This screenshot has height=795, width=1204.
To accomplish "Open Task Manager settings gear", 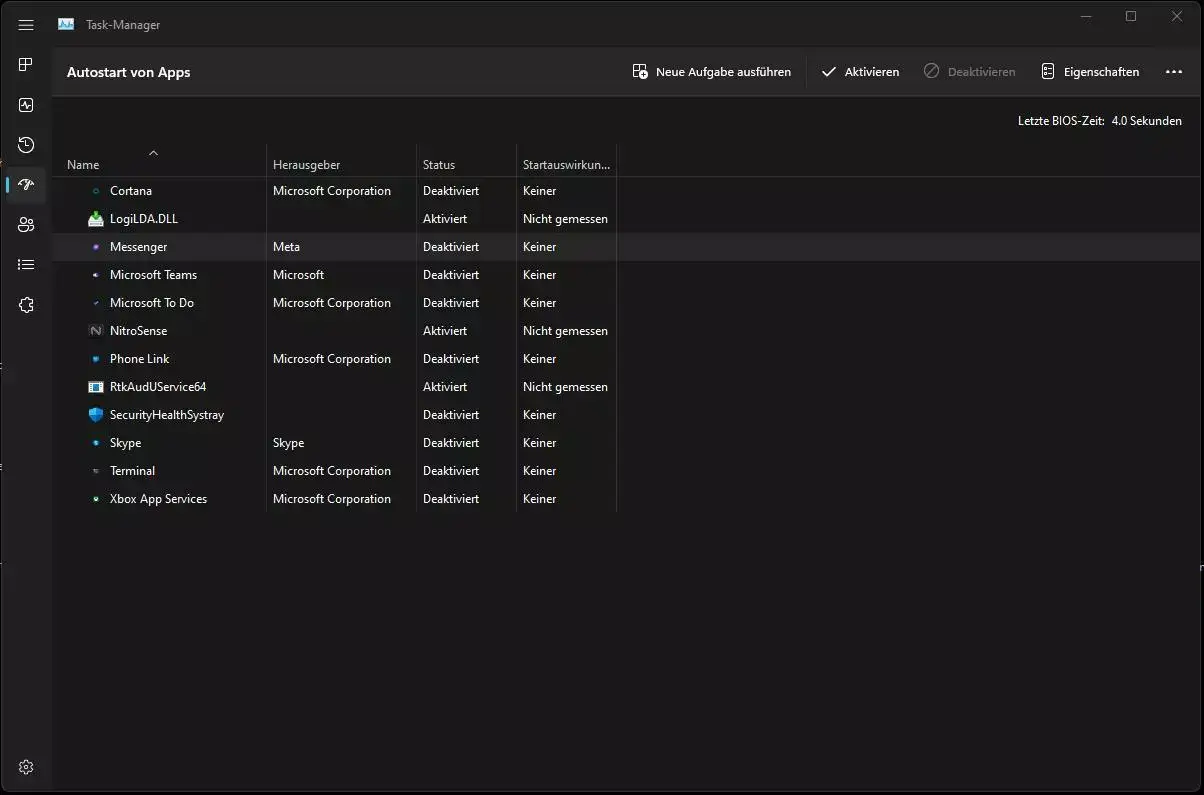I will tap(26, 767).
